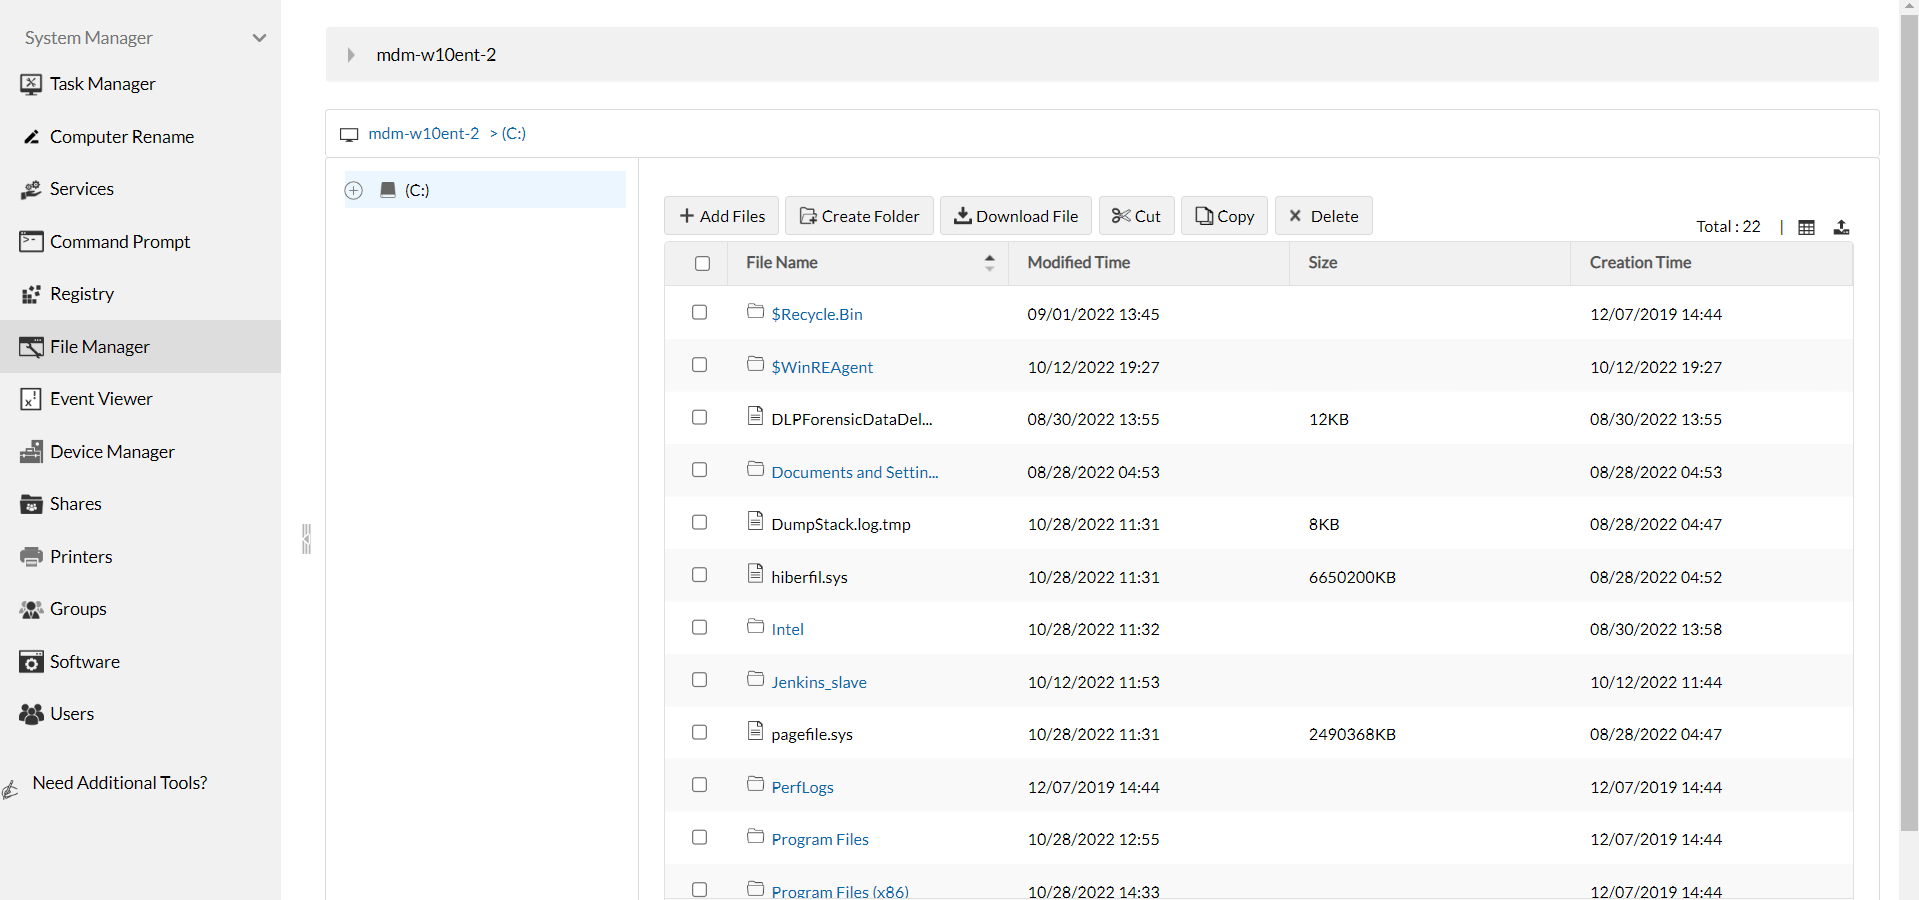Click the sidebar collapse handle

click(306, 539)
